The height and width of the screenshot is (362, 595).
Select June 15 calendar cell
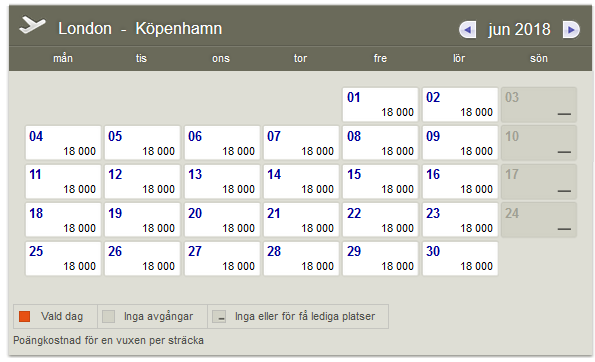click(x=380, y=181)
